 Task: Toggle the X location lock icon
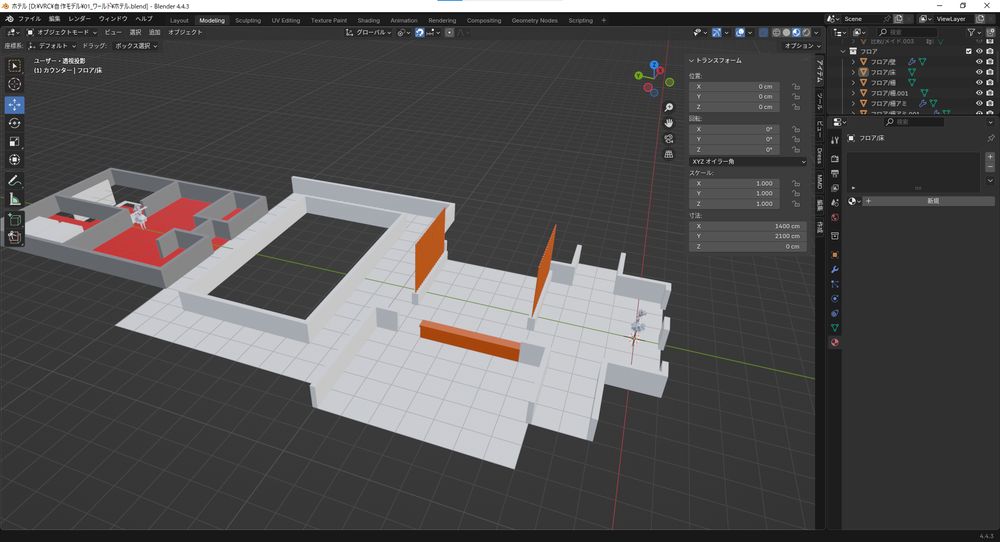[796, 87]
